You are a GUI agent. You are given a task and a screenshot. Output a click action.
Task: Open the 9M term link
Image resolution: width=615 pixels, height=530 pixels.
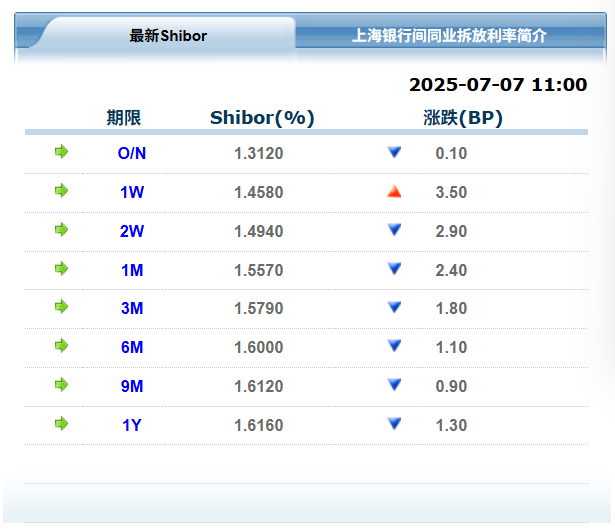click(132, 386)
